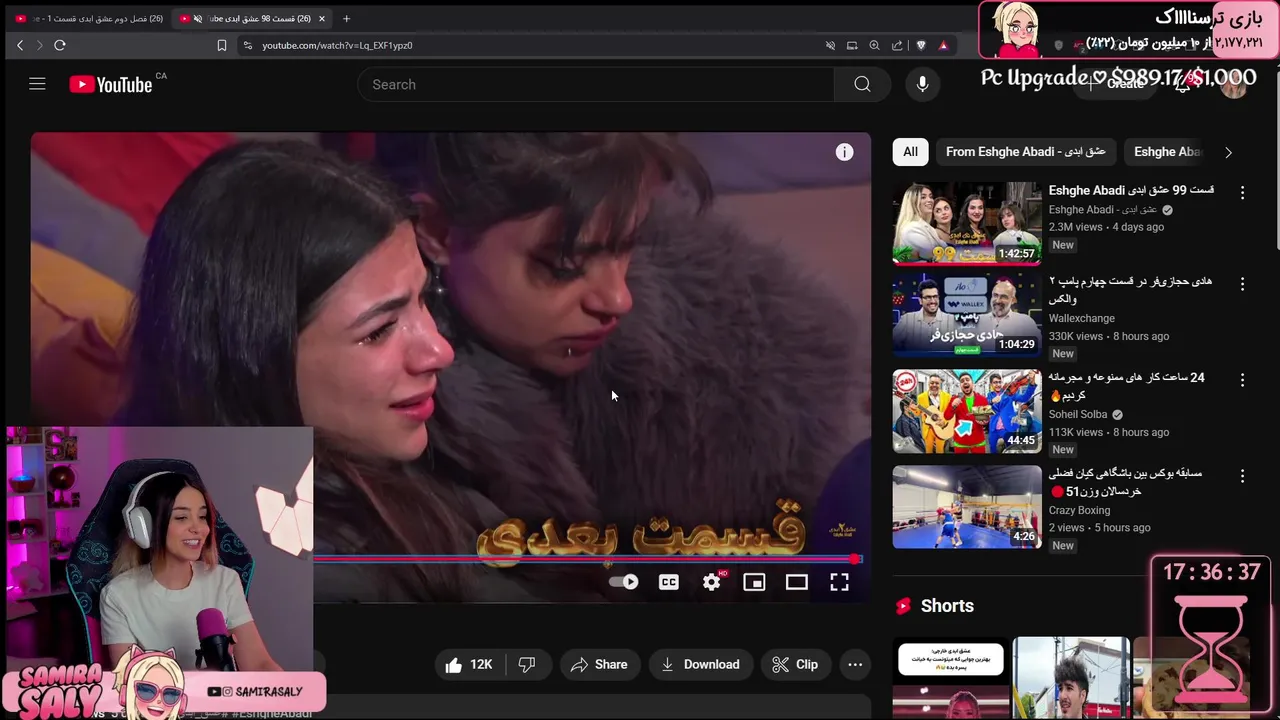Image resolution: width=1280 pixels, height=720 pixels.
Task: Open the 'Eshghe Abadi قسمت 99' video title
Action: click(1131, 190)
